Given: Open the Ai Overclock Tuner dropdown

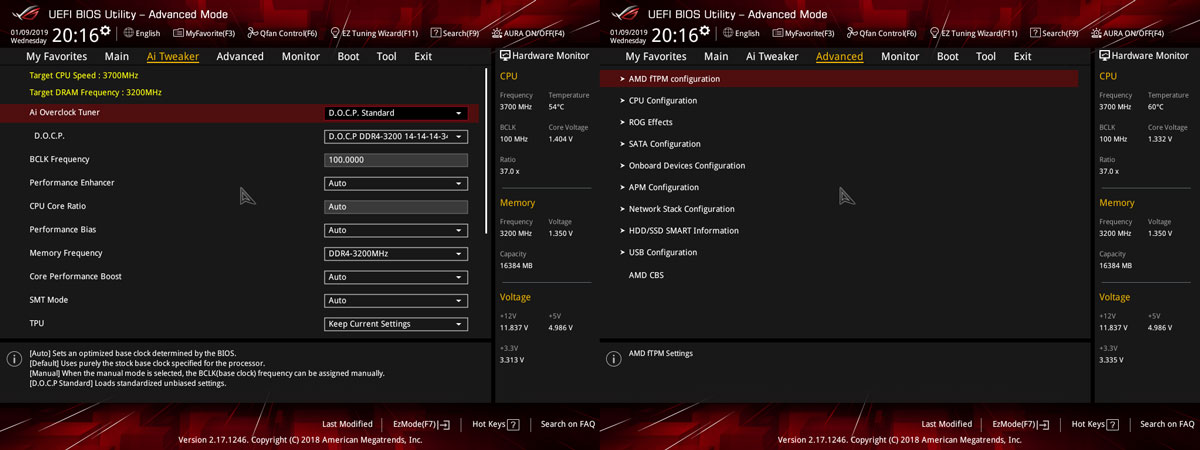Looking at the screenshot, I should 396,113.
